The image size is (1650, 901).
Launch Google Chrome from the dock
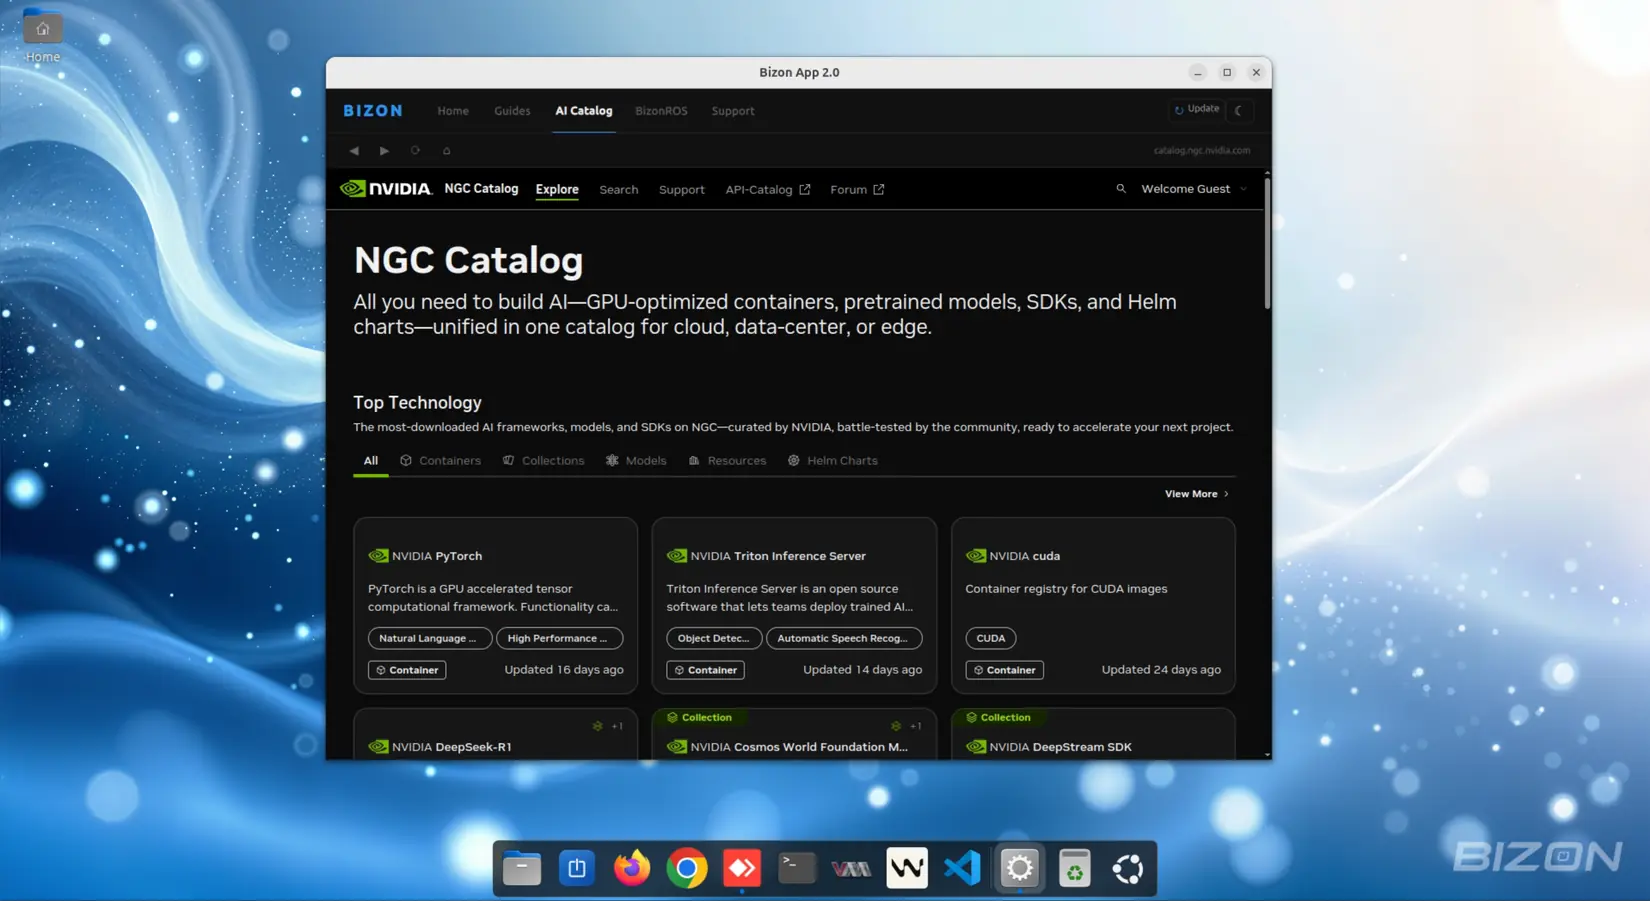coord(686,868)
